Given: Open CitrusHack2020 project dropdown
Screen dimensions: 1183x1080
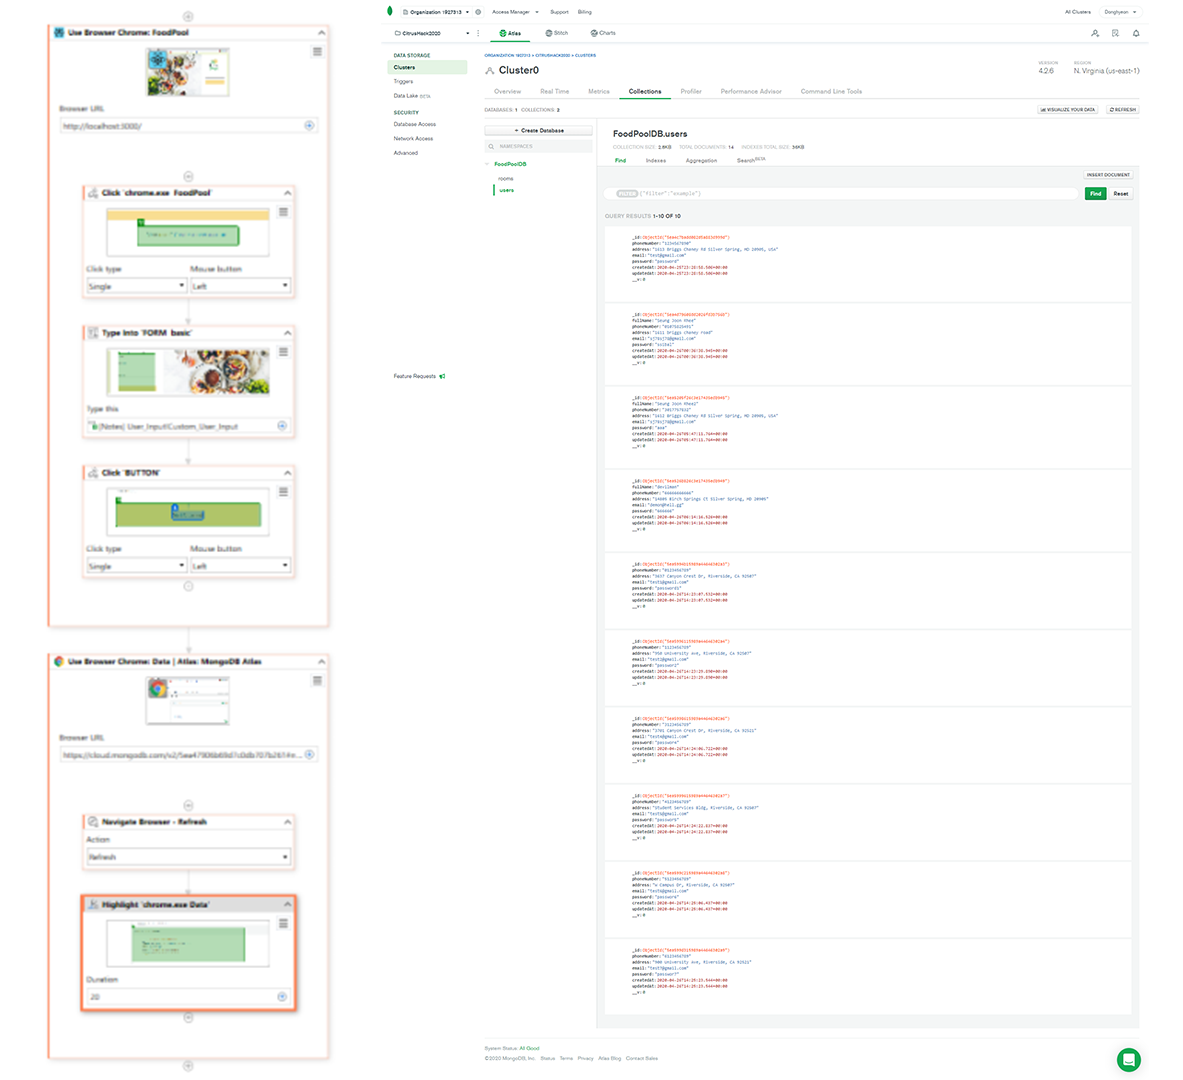Looking at the screenshot, I should pos(432,33).
